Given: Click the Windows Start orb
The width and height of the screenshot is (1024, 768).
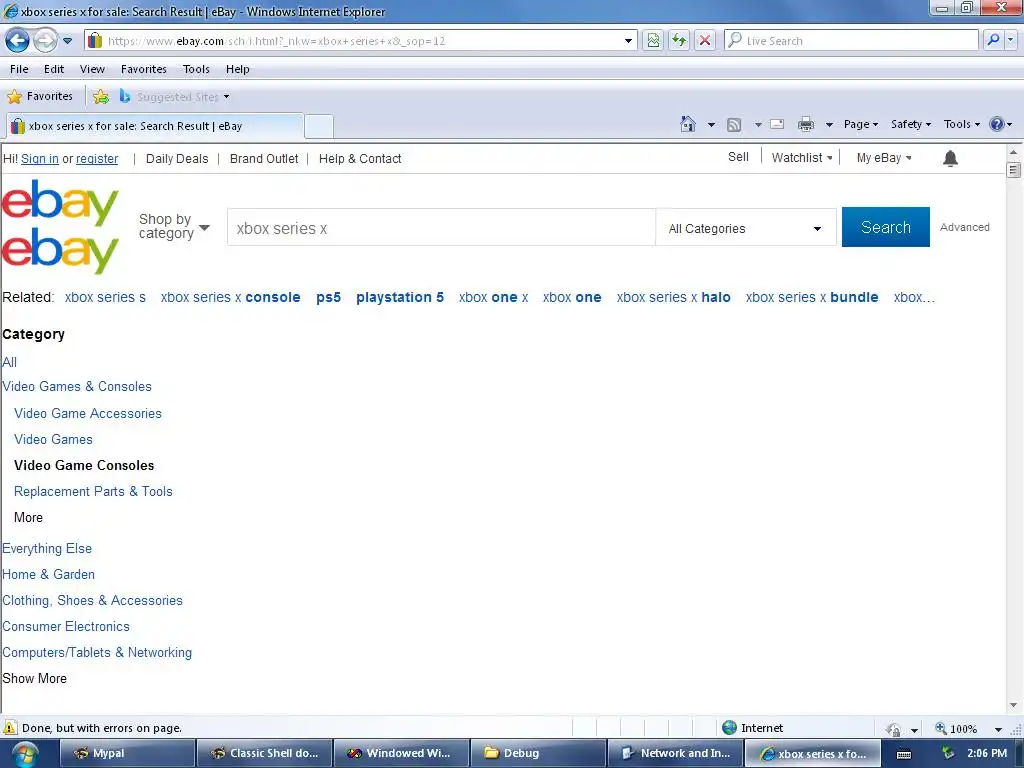Looking at the screenshot, I should tap(24, 754).
